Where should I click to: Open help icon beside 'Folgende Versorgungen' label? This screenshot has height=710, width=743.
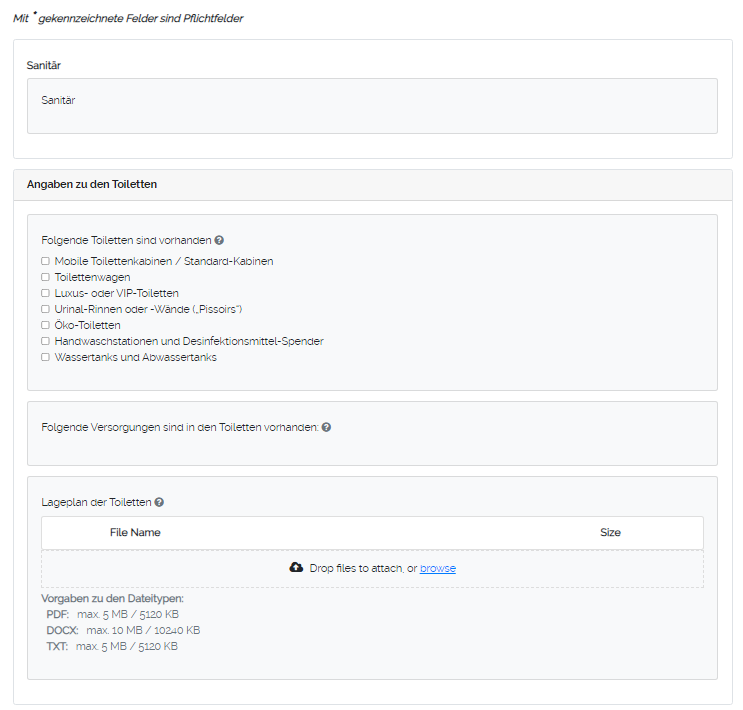[x=326, y=427]
